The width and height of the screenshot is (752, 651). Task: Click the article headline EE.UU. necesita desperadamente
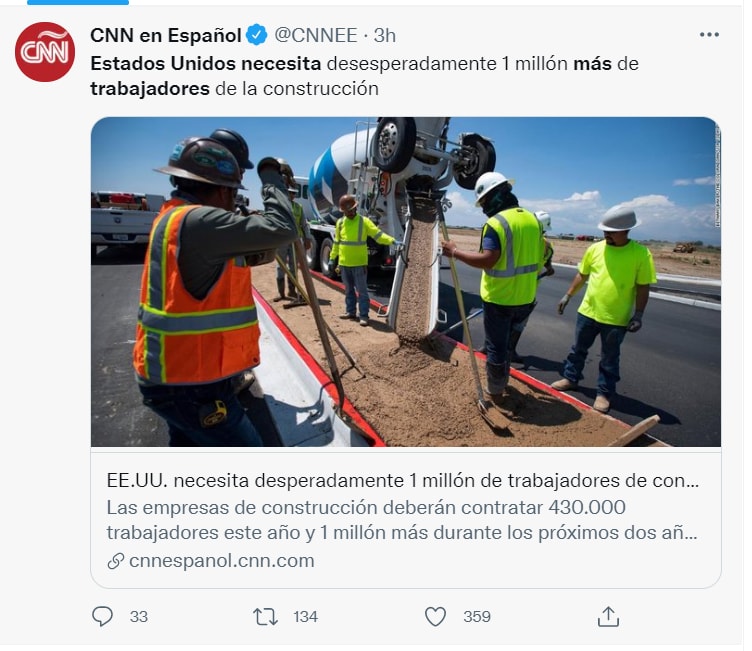tap(402, 480)
